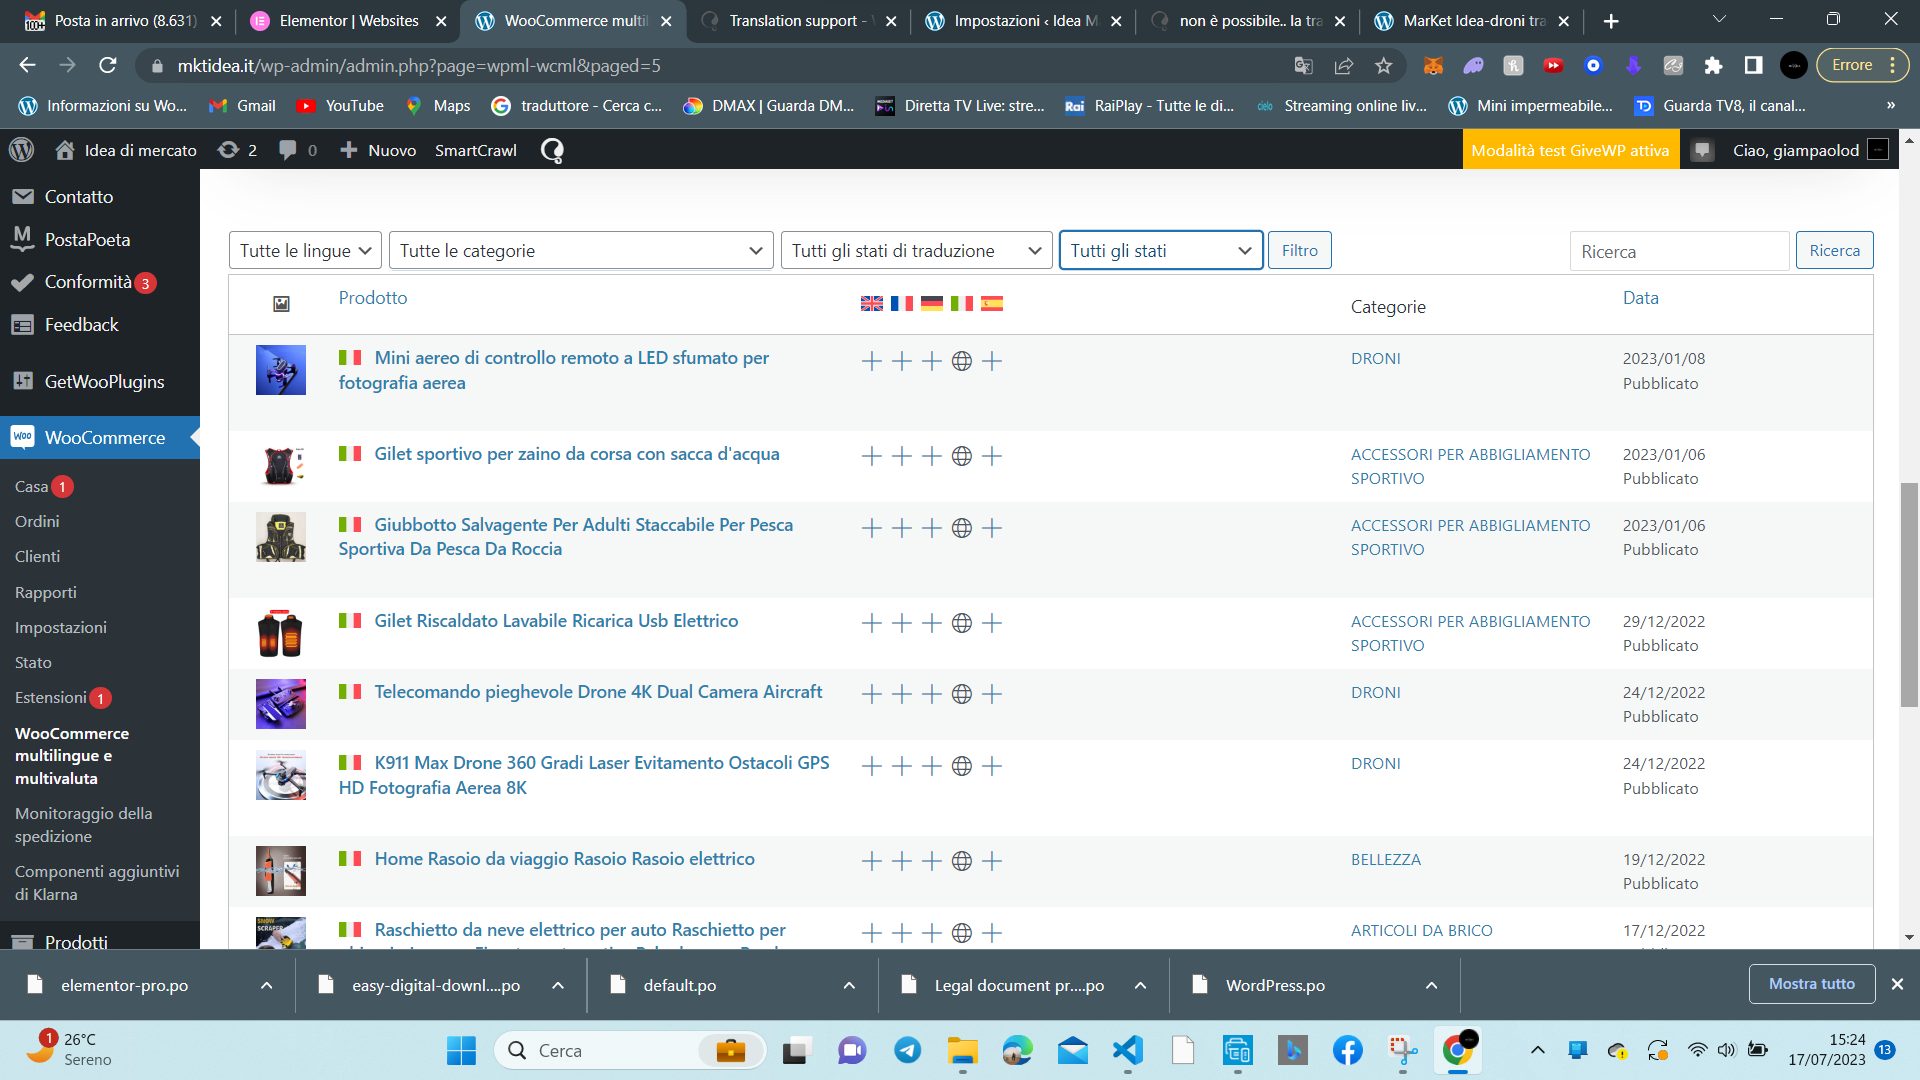
Task: Add Spanish translation for K911 Max Drone
Action: (991, 766)
